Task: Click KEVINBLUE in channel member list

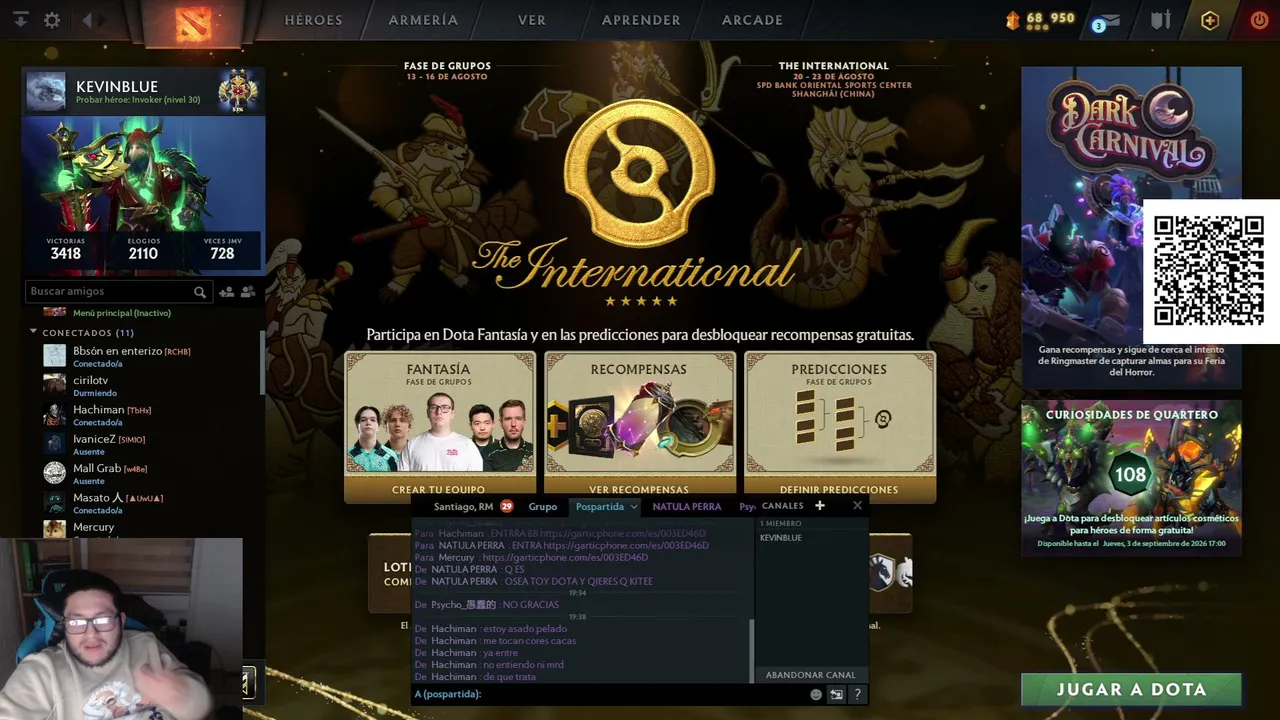Action: click(x=781, y=538)
